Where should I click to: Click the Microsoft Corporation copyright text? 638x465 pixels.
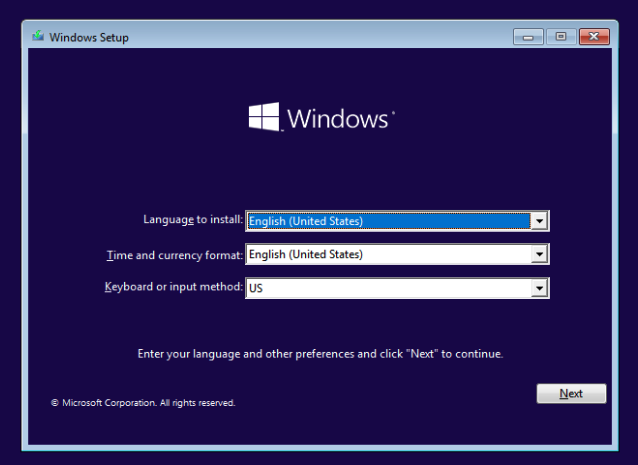pyautogui.click(x=143, y=403)
